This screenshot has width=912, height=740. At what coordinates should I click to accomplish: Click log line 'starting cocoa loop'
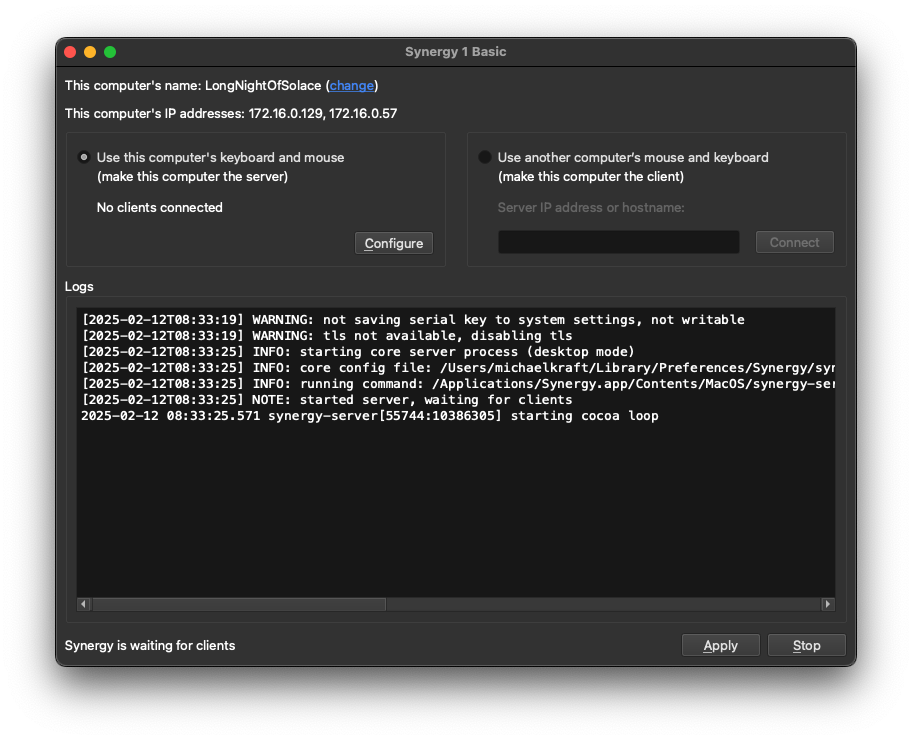[x=370, y=416]
